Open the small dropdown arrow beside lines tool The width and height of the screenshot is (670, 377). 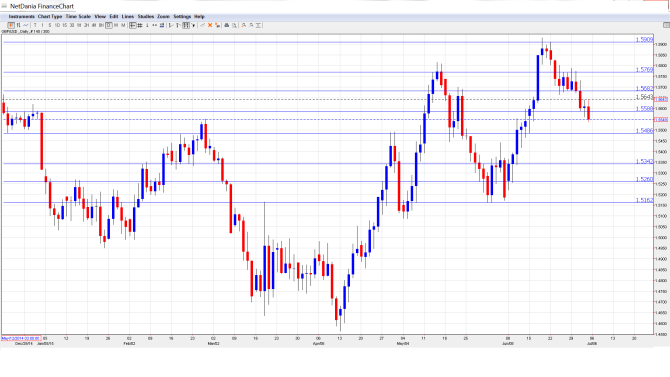click(x=193, y=26)
